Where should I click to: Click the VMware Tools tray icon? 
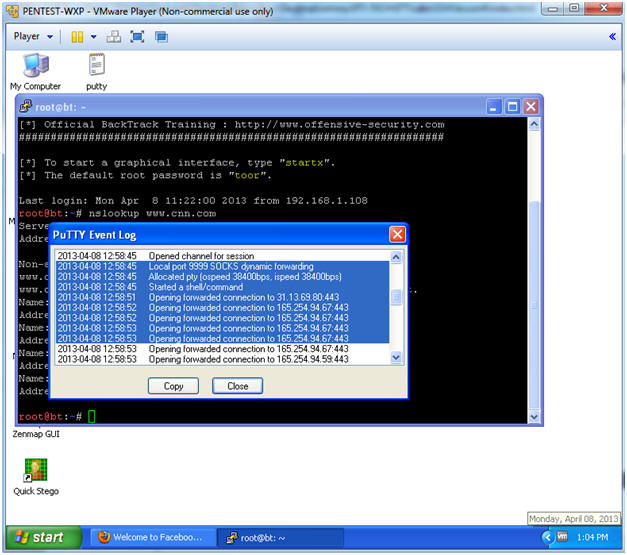pyautogui.click(x=562, y=537)
